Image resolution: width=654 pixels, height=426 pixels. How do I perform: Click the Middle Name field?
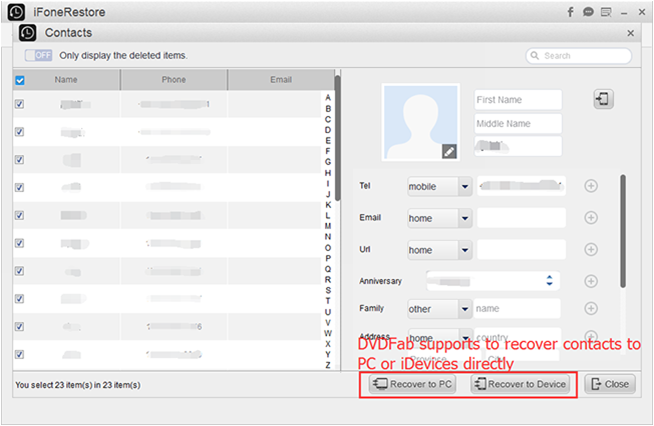point(518,124)
